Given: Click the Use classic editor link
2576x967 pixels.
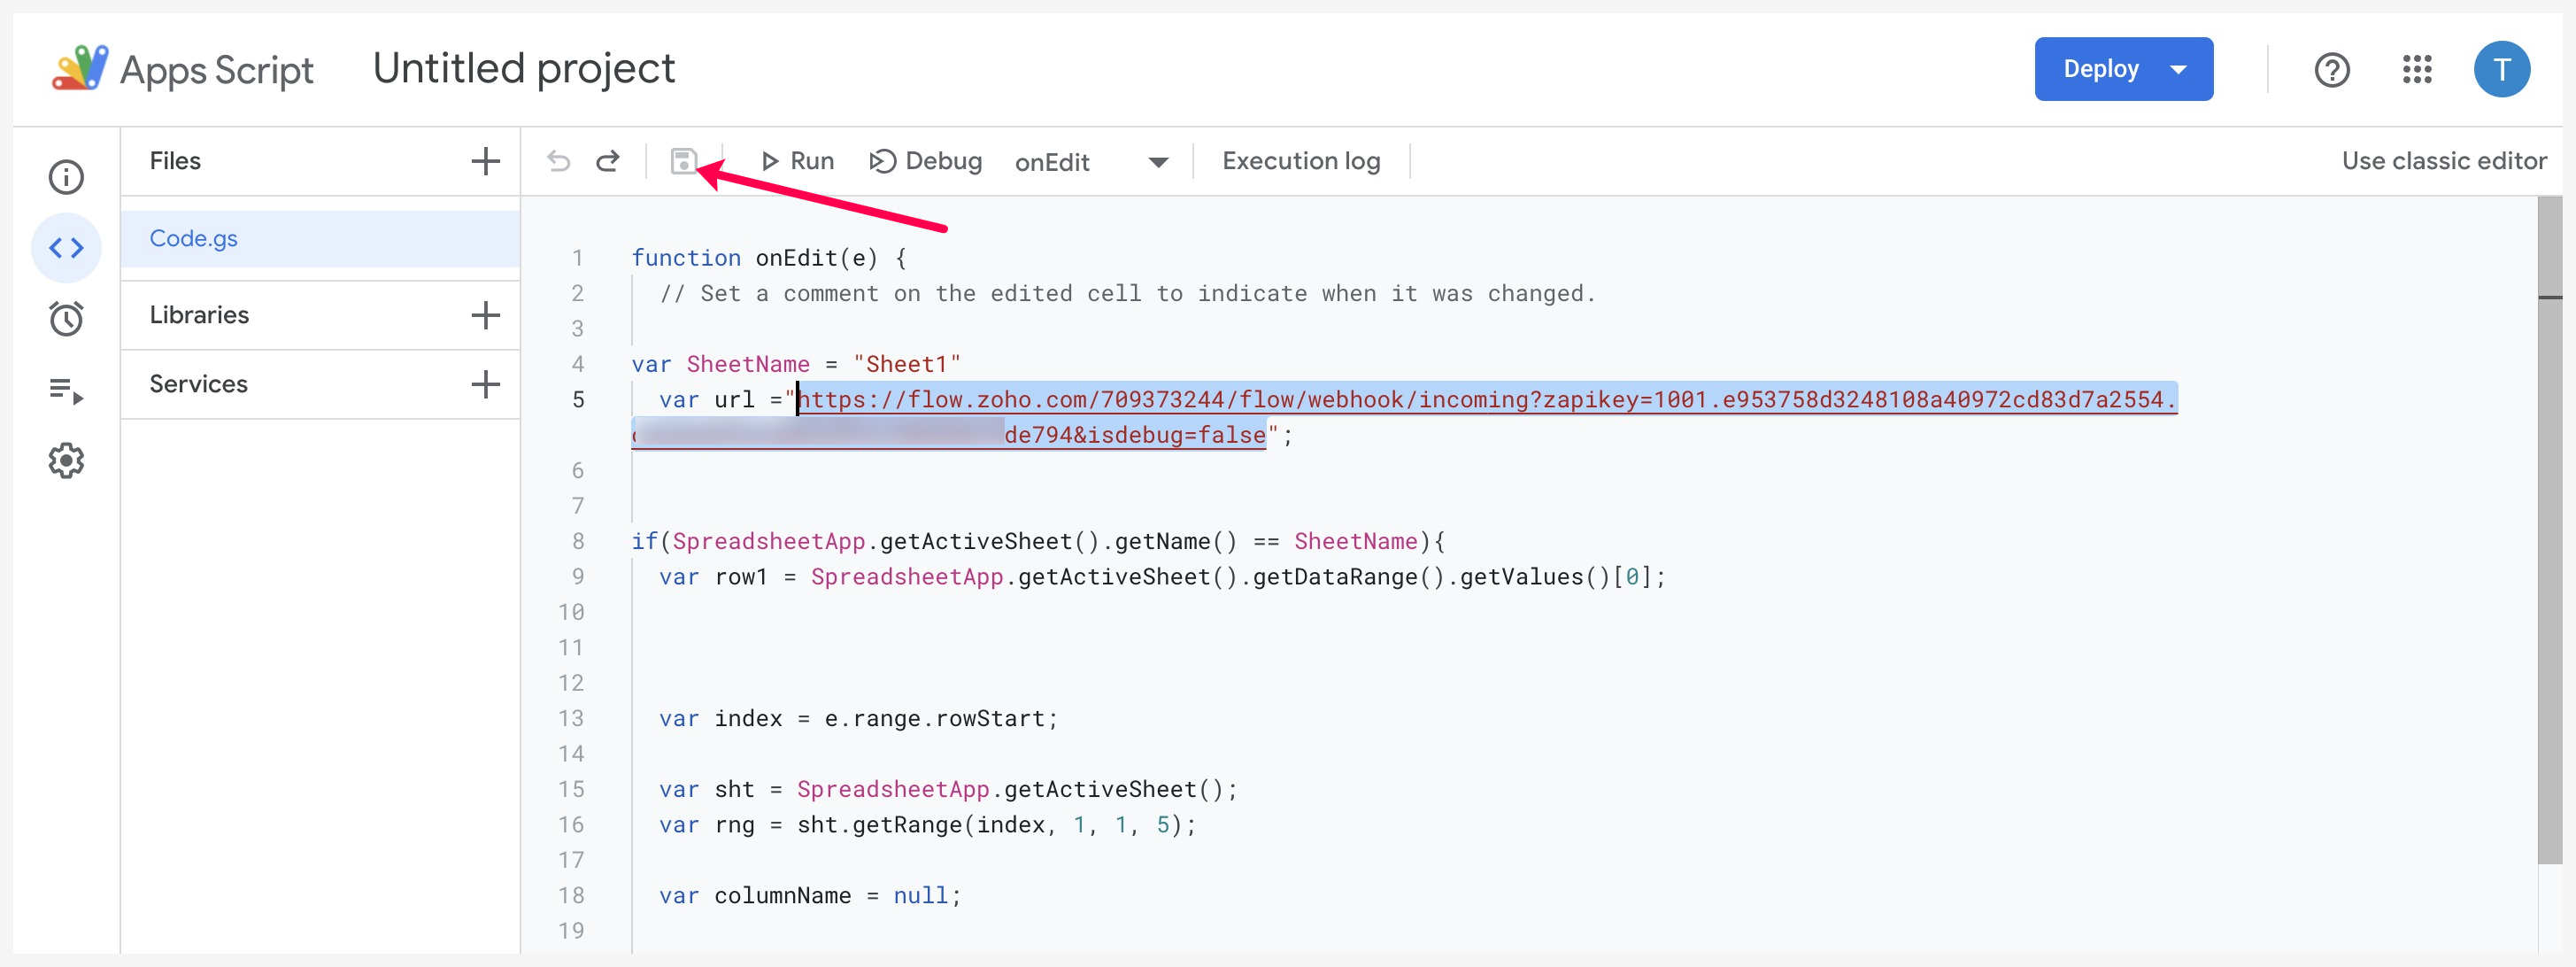Looking at the screenshot, I should click(2443, 161).
